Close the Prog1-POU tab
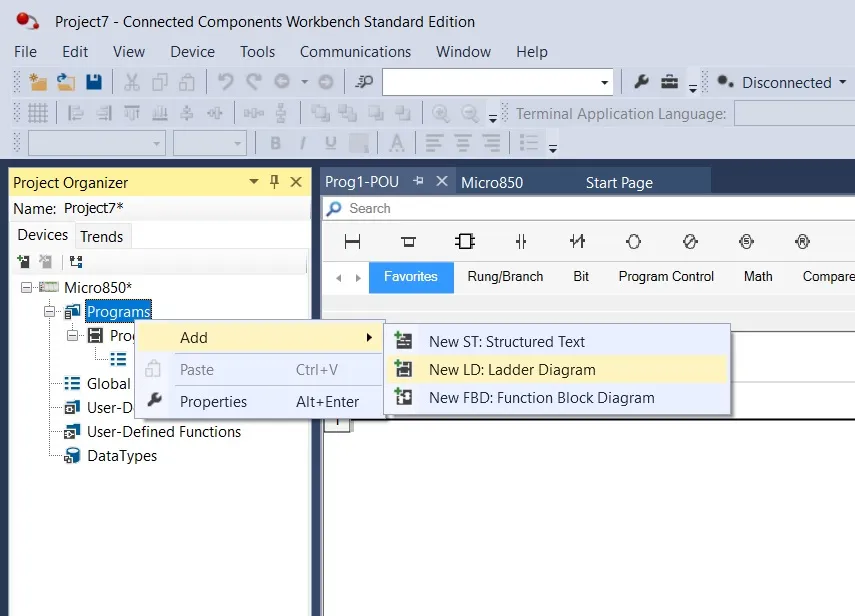The image size is (855, 616). (442, 181)
